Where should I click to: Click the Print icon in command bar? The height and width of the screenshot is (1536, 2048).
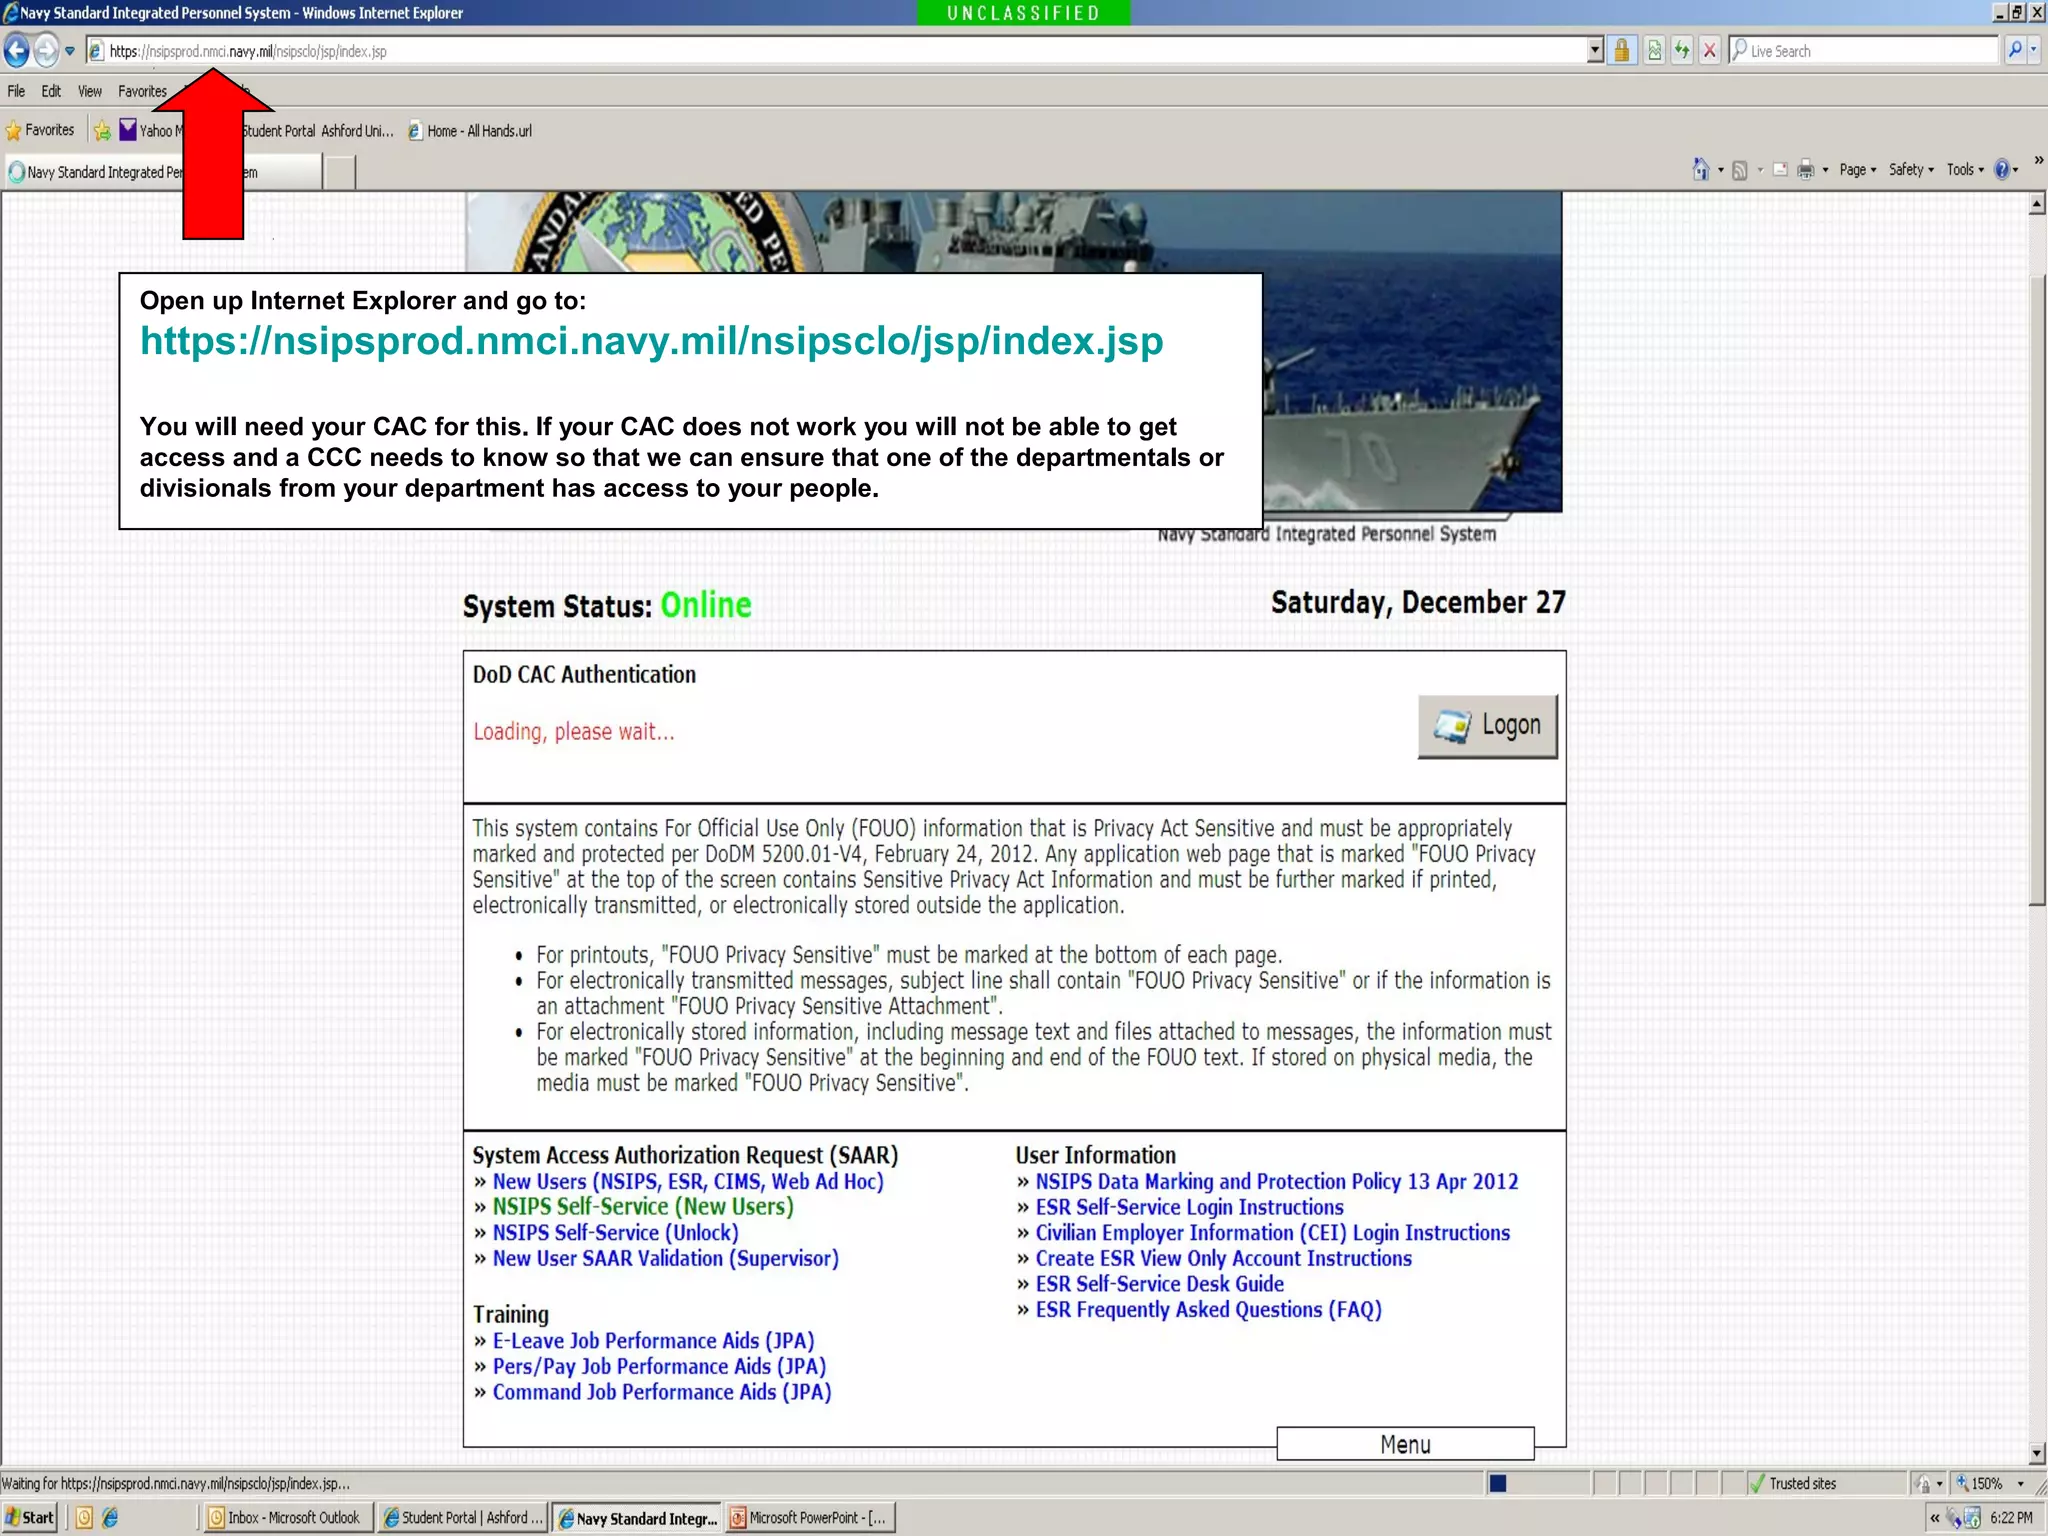pyautogui.click(x=1805, y=170)
